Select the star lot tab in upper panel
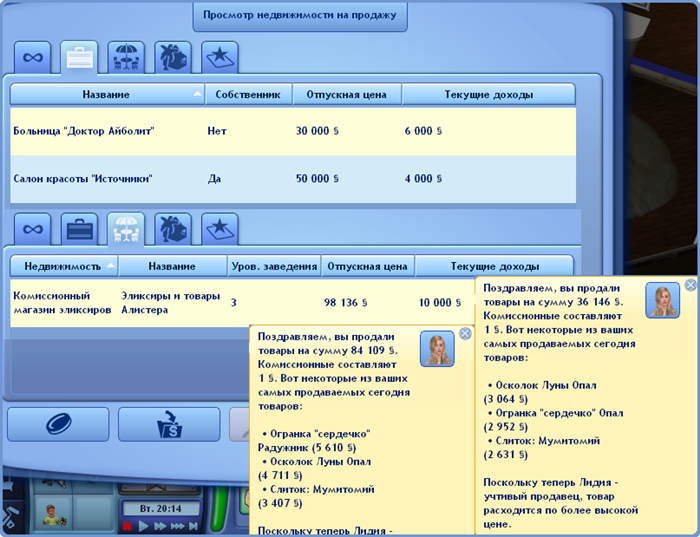 coord(220,58)
